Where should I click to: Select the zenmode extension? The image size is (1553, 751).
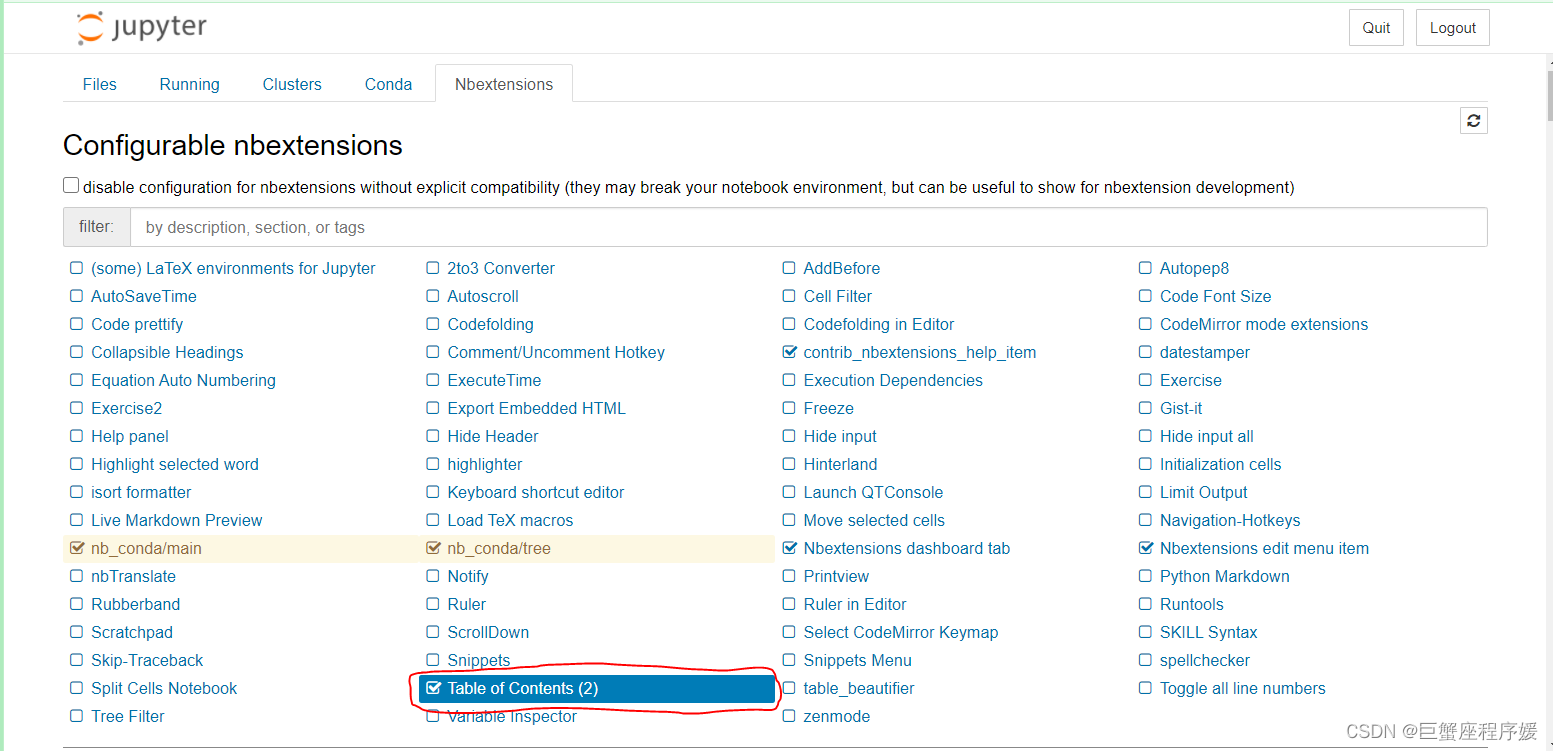tap(836, 716)
